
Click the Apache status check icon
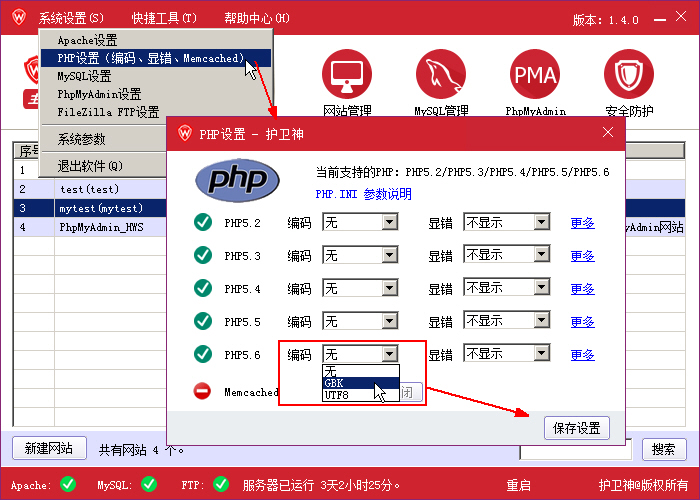pos(68,484)
